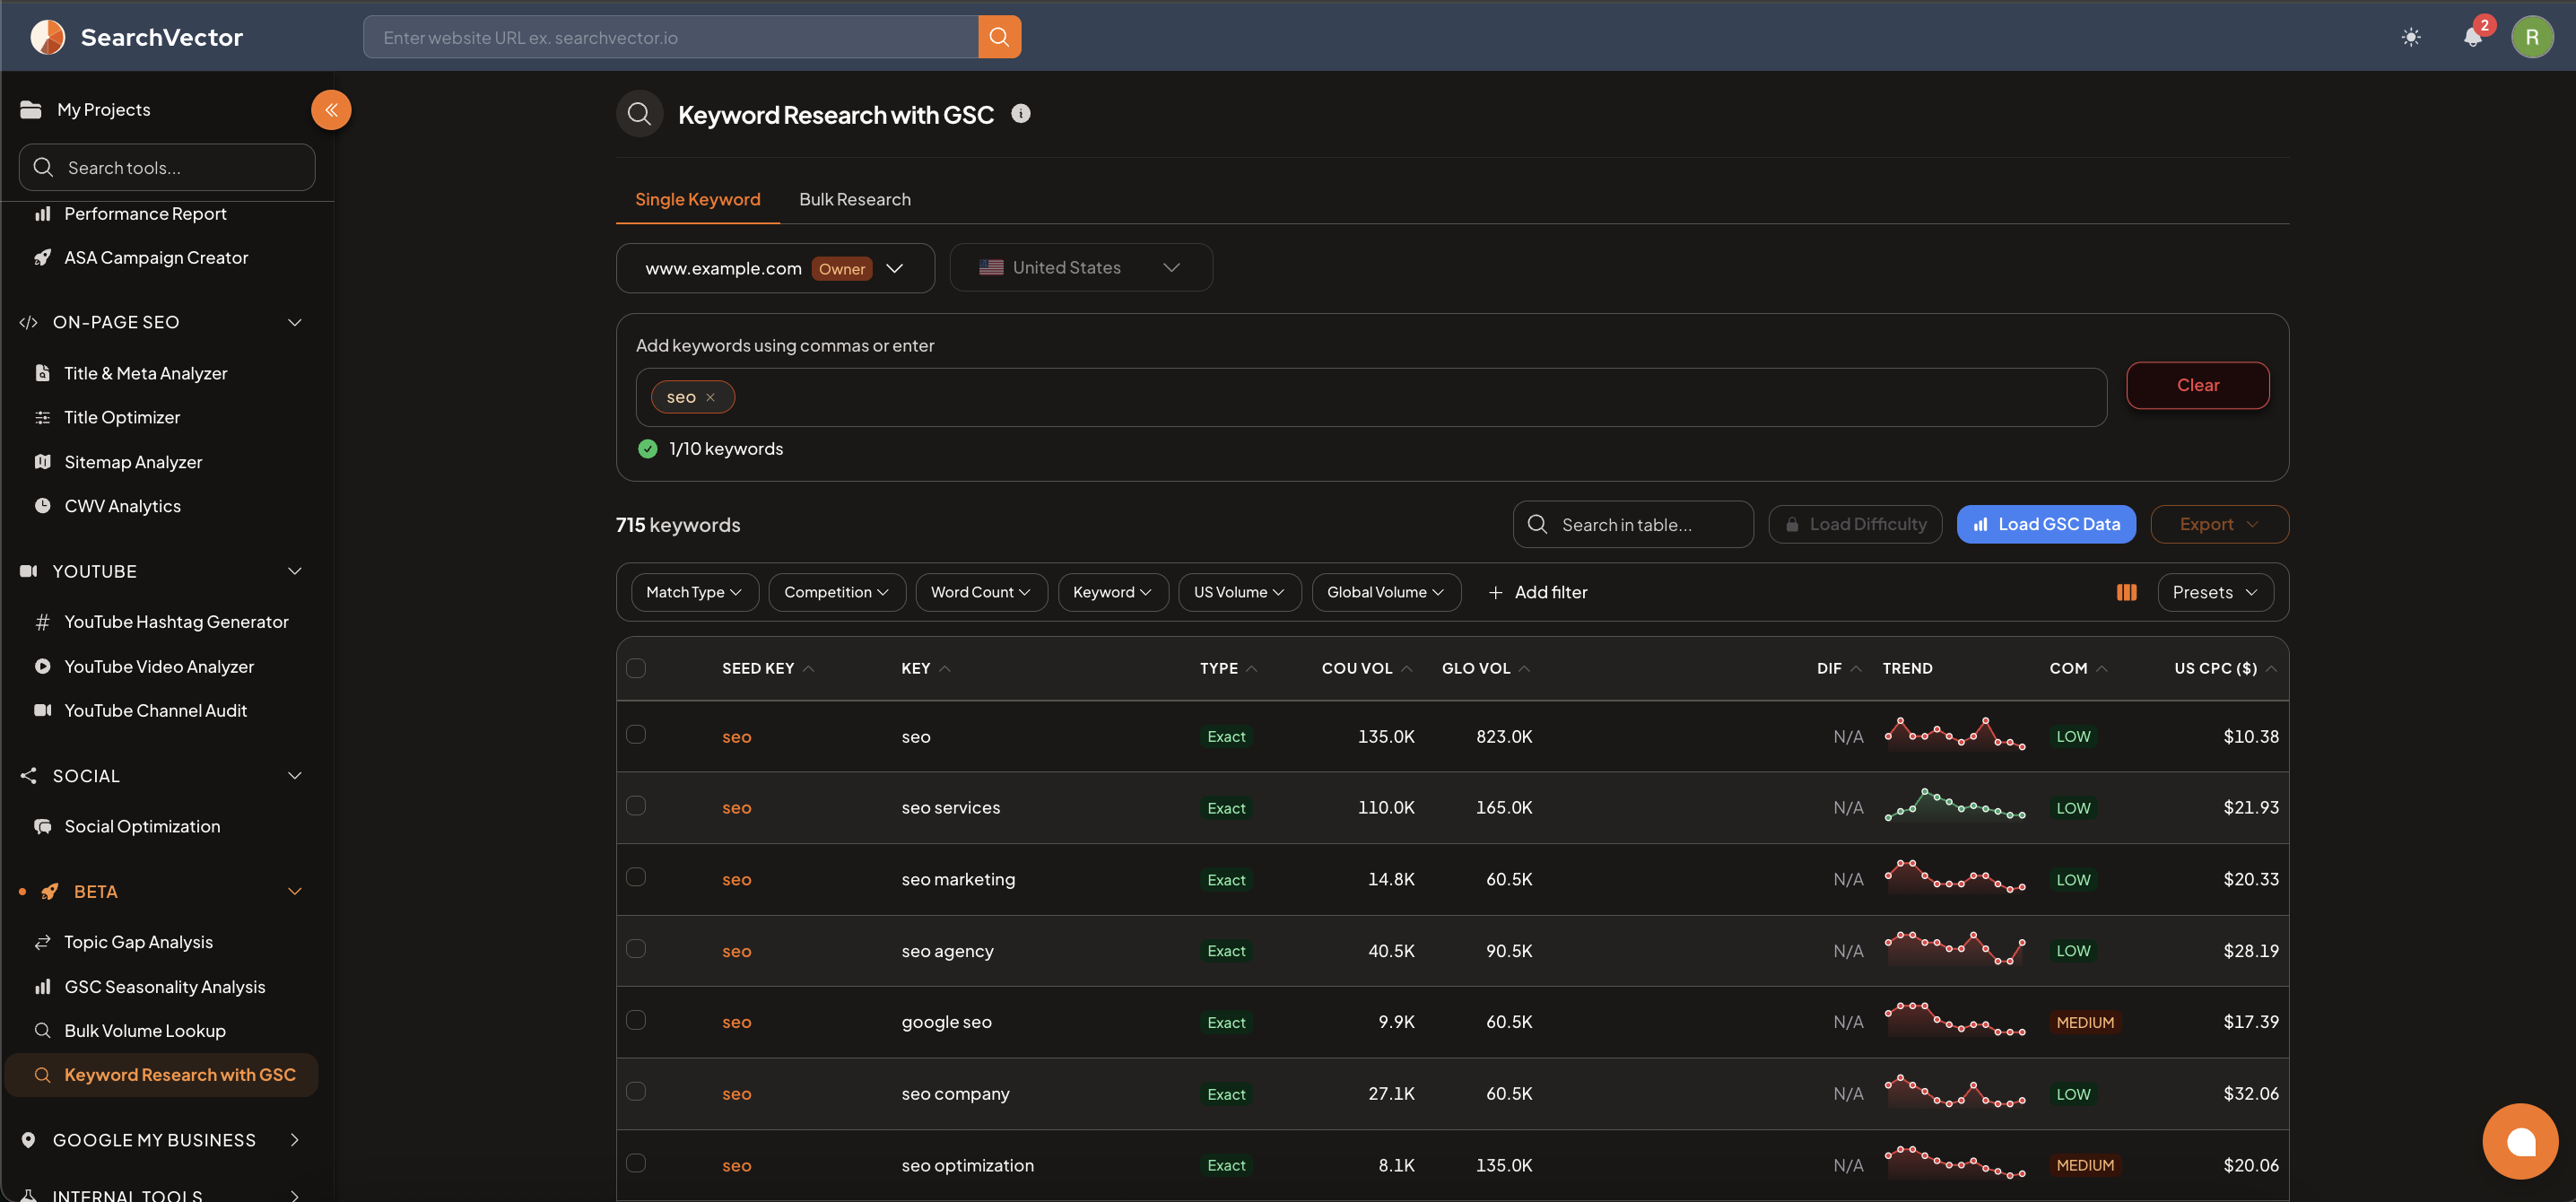Image resolution: width=2576 pixels, height=1202 pixels.
Task: Check the seo optimization row
Action: [636, 1163]
